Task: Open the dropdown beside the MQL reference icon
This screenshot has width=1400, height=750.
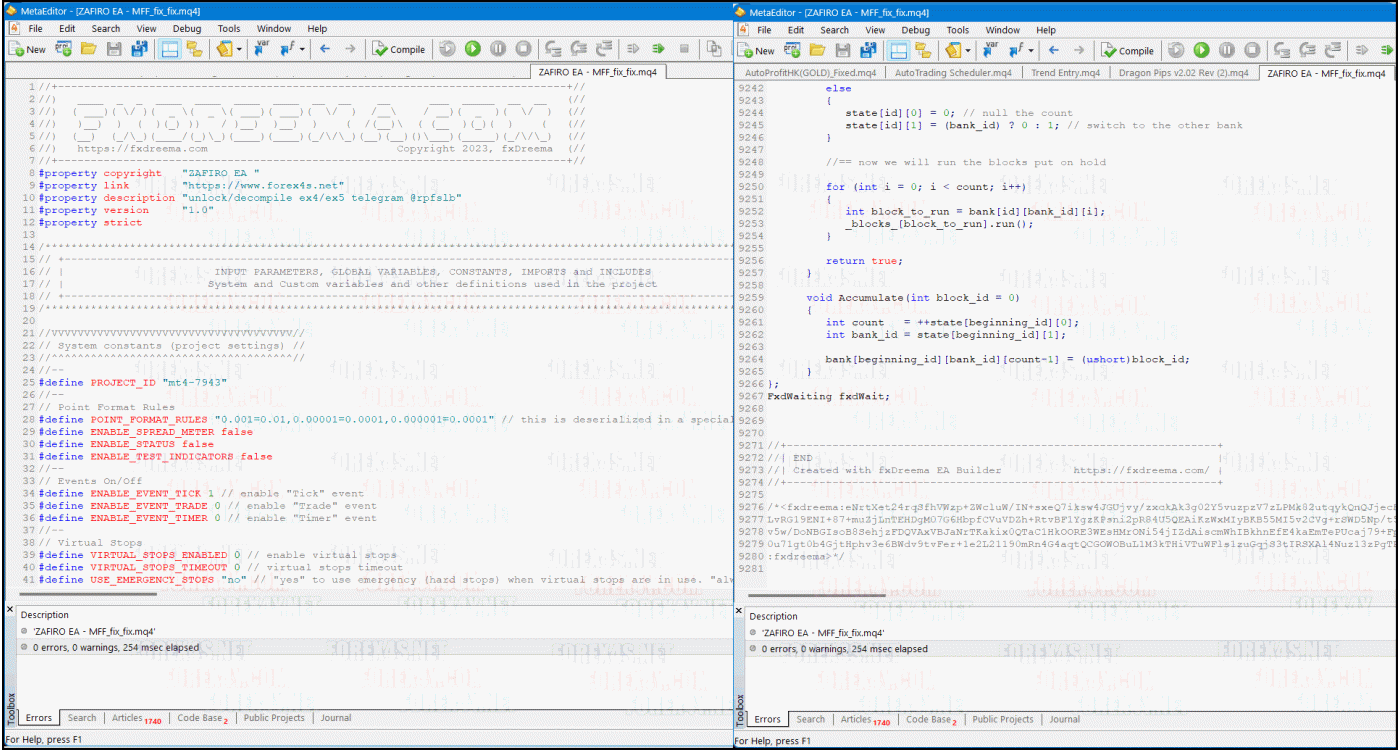Action: (x=237, y=48)
